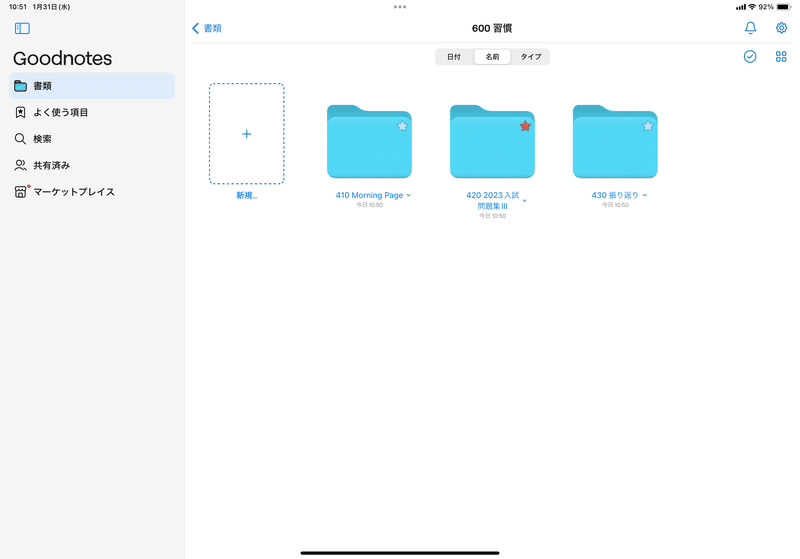800x559 pixels.
Task: Toggle the sidebar panel icon
Action: tap(22, 28)
